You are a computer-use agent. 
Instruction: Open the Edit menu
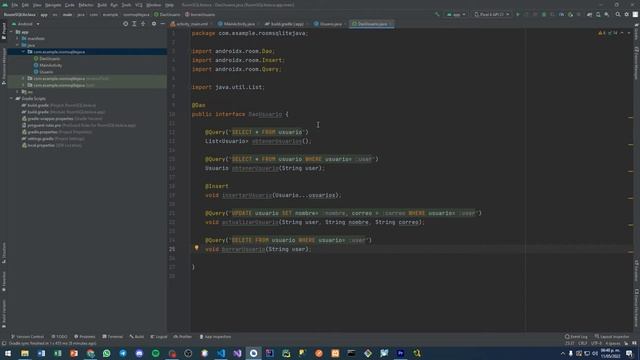(25, 5)
